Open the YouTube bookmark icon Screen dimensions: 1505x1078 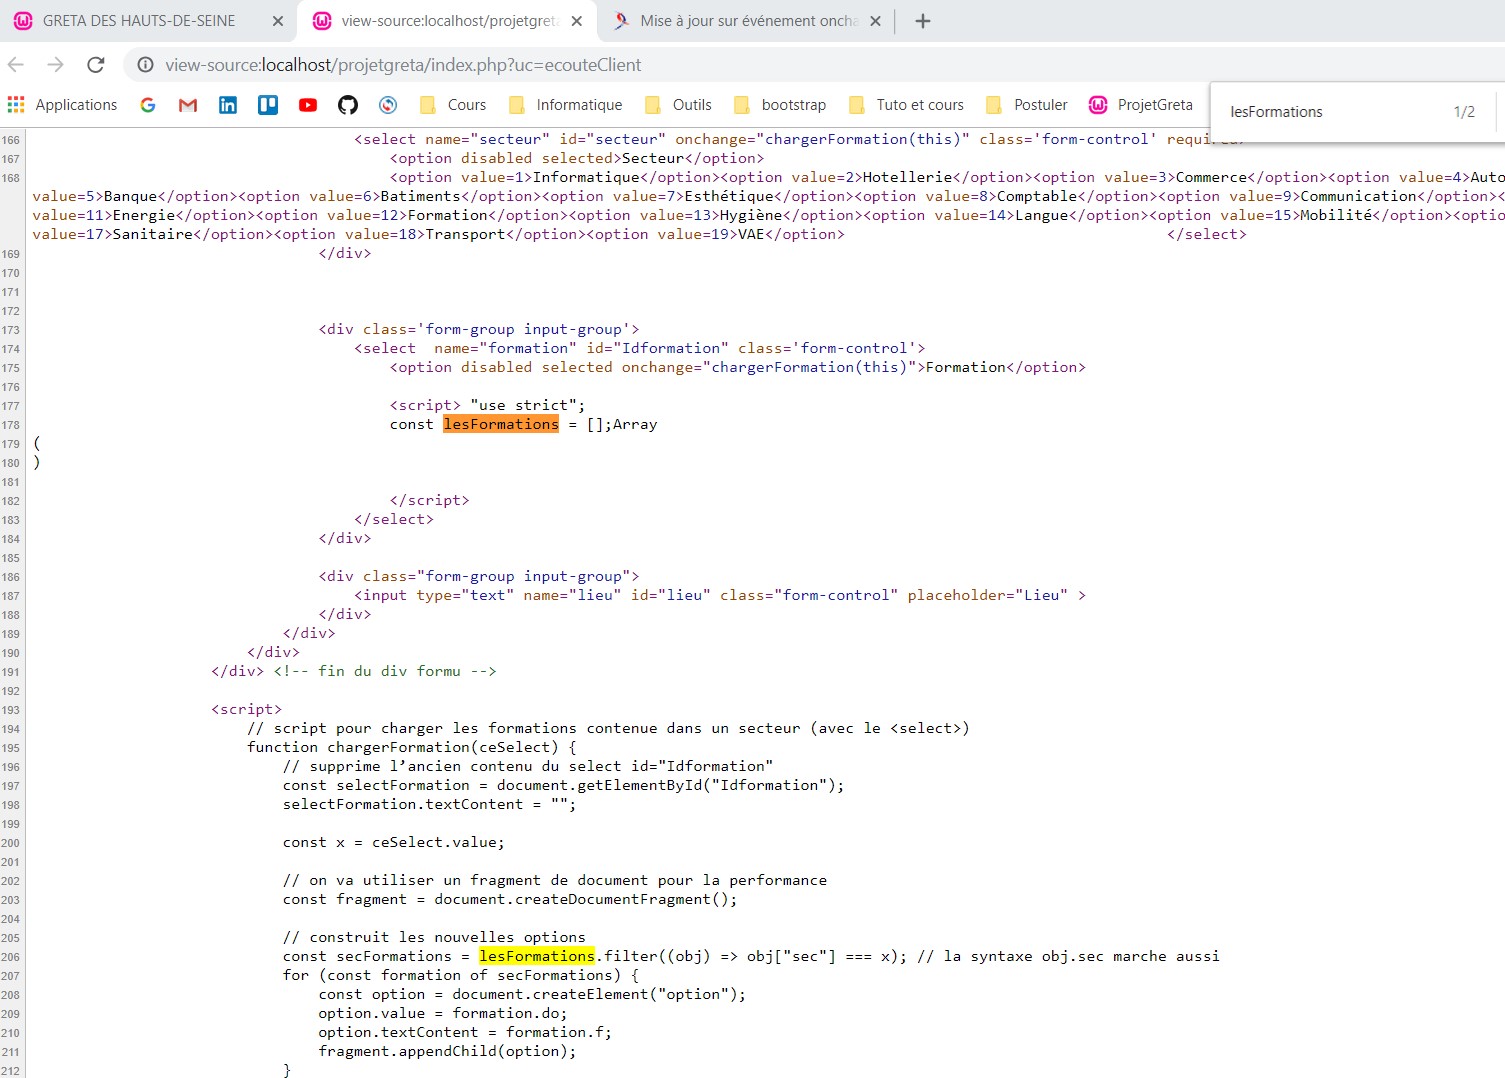[x=308, y=105]
